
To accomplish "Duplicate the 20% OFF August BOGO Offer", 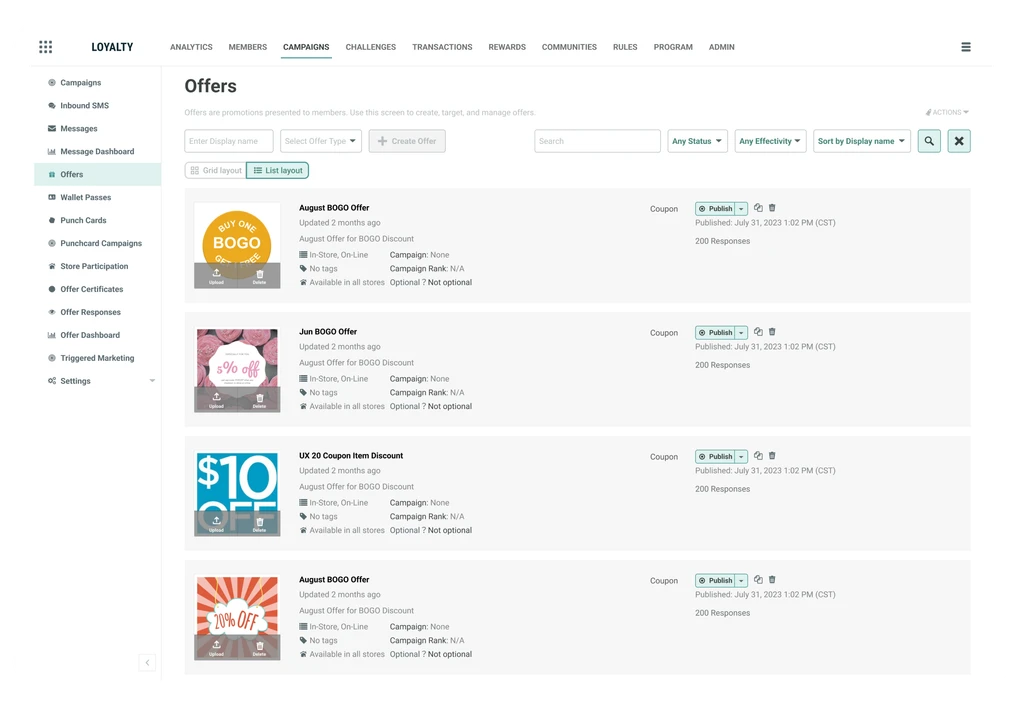I will click(758, 580).
